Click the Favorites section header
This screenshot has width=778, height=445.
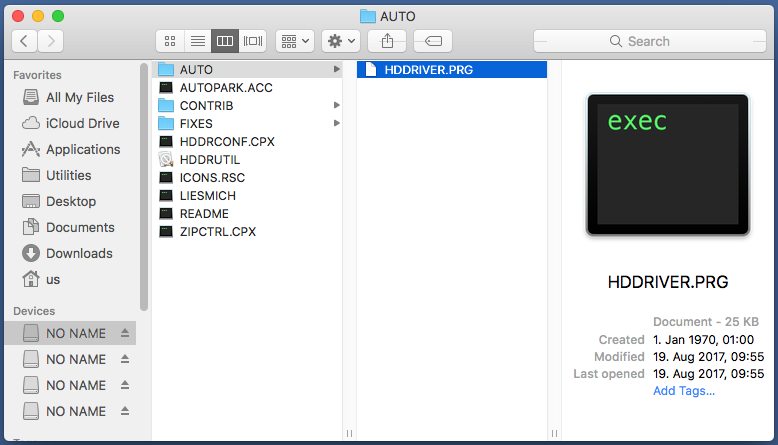point(37,75)
